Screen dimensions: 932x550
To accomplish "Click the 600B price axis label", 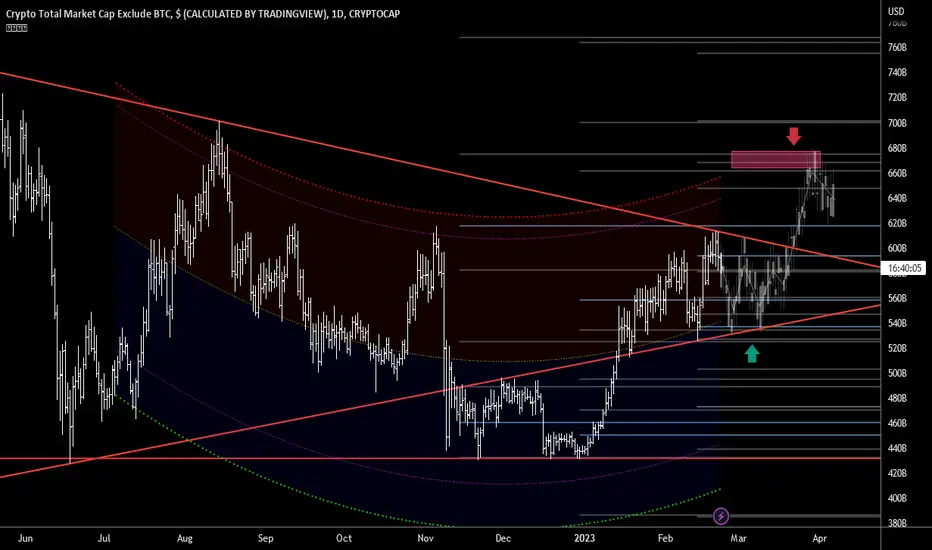I will pos(897,248).
